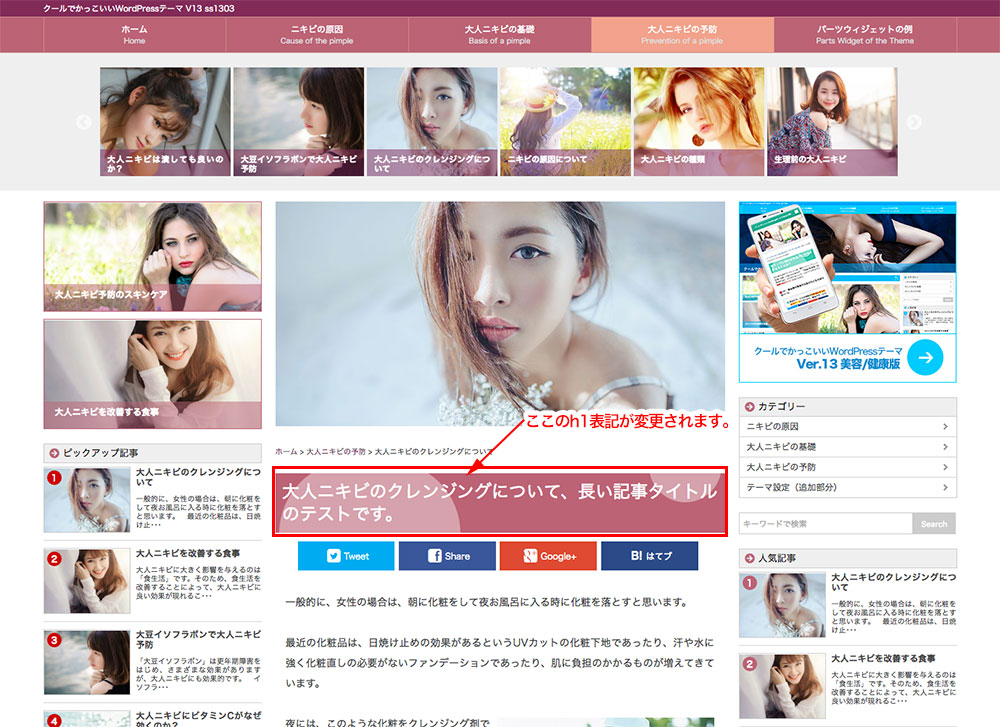Screen dimensions: 1000x727
Task: Click the はてブ share button
Action: point(649,556)
